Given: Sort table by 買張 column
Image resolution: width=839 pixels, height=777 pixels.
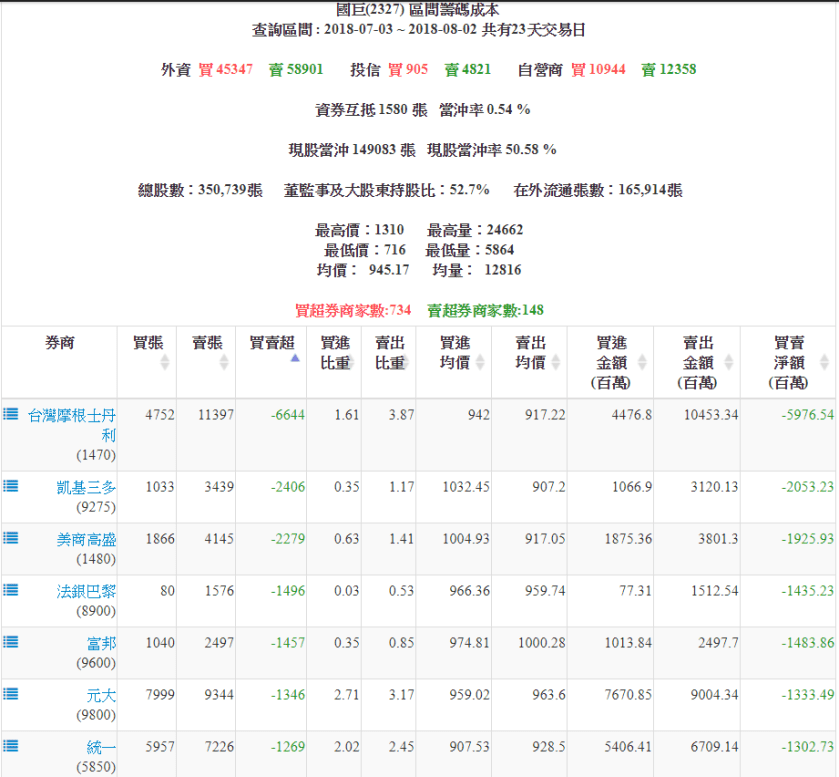Looking at the screenshot, I should (x=147, y=352).
